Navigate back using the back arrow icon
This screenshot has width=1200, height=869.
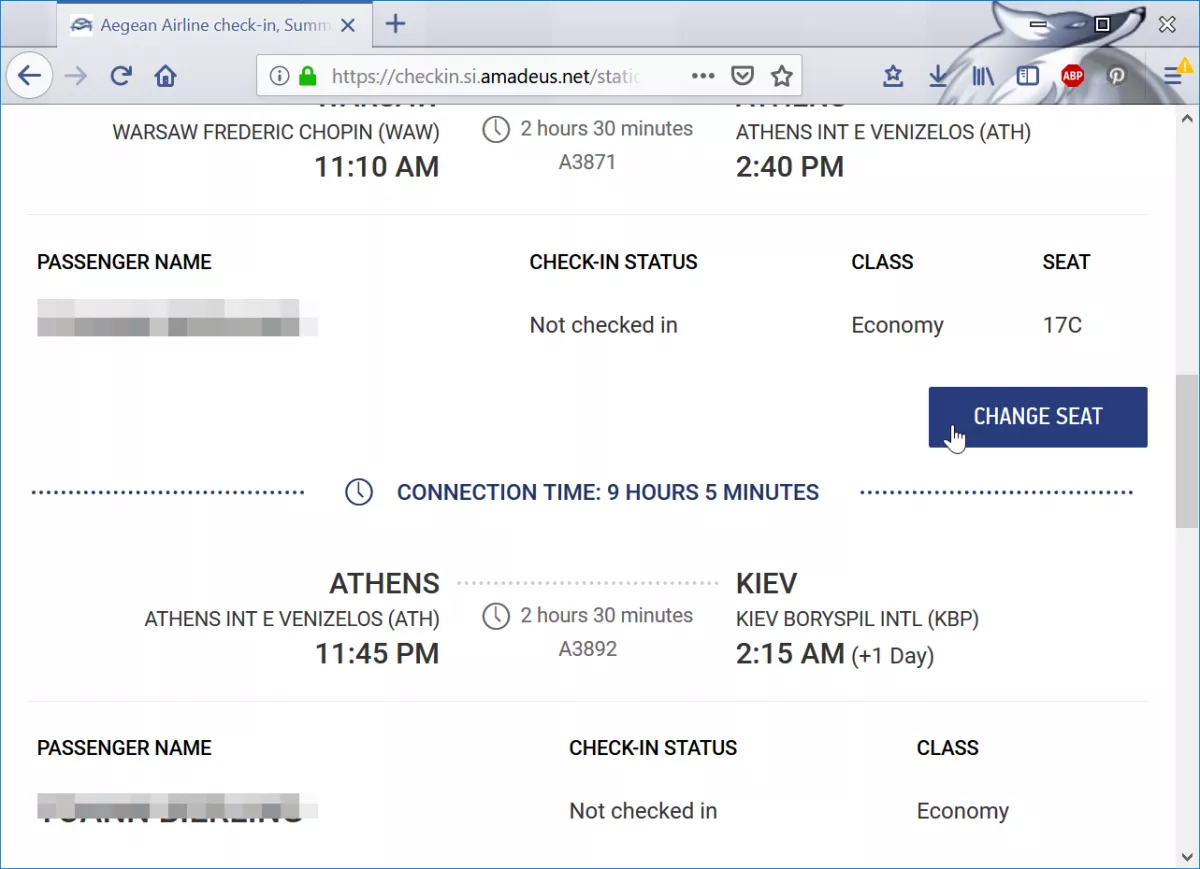[29, 75]
